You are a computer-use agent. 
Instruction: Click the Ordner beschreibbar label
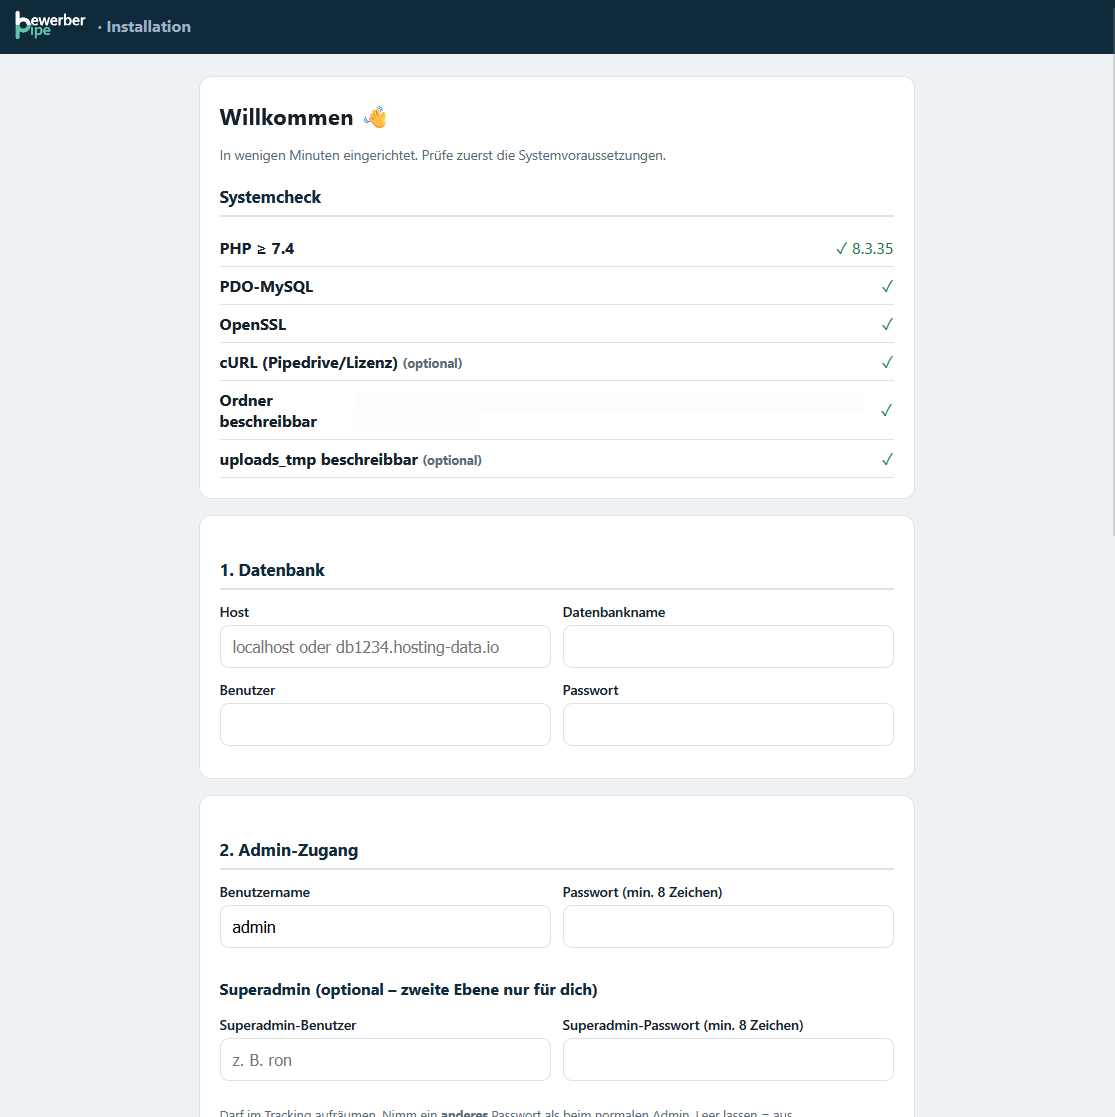click(x=268, y=411)
